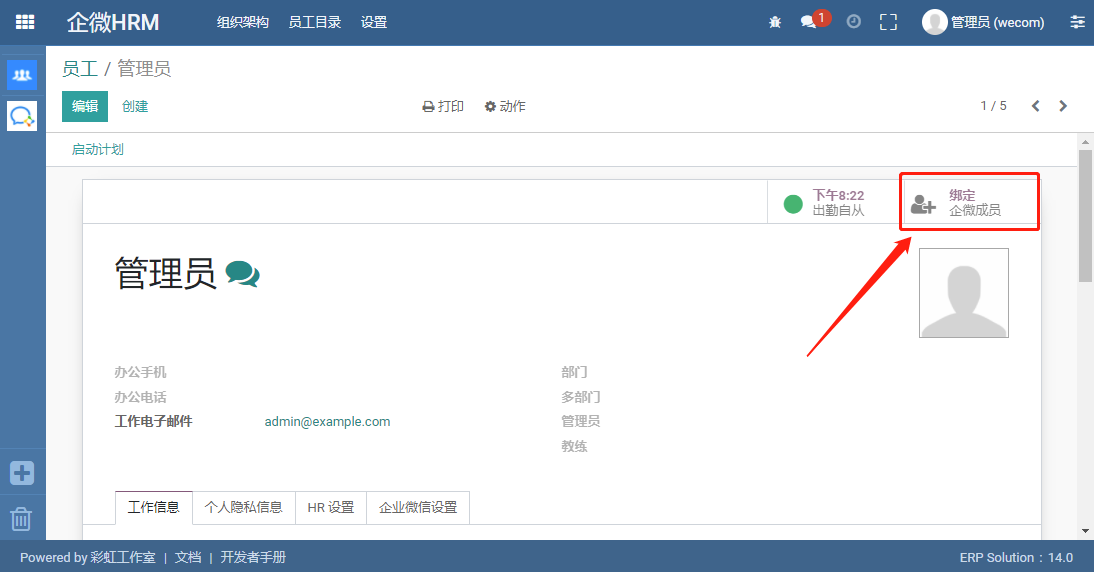
Task: Open 员工目录 menu
Action: pyautogui.click(x=315, y=22)
